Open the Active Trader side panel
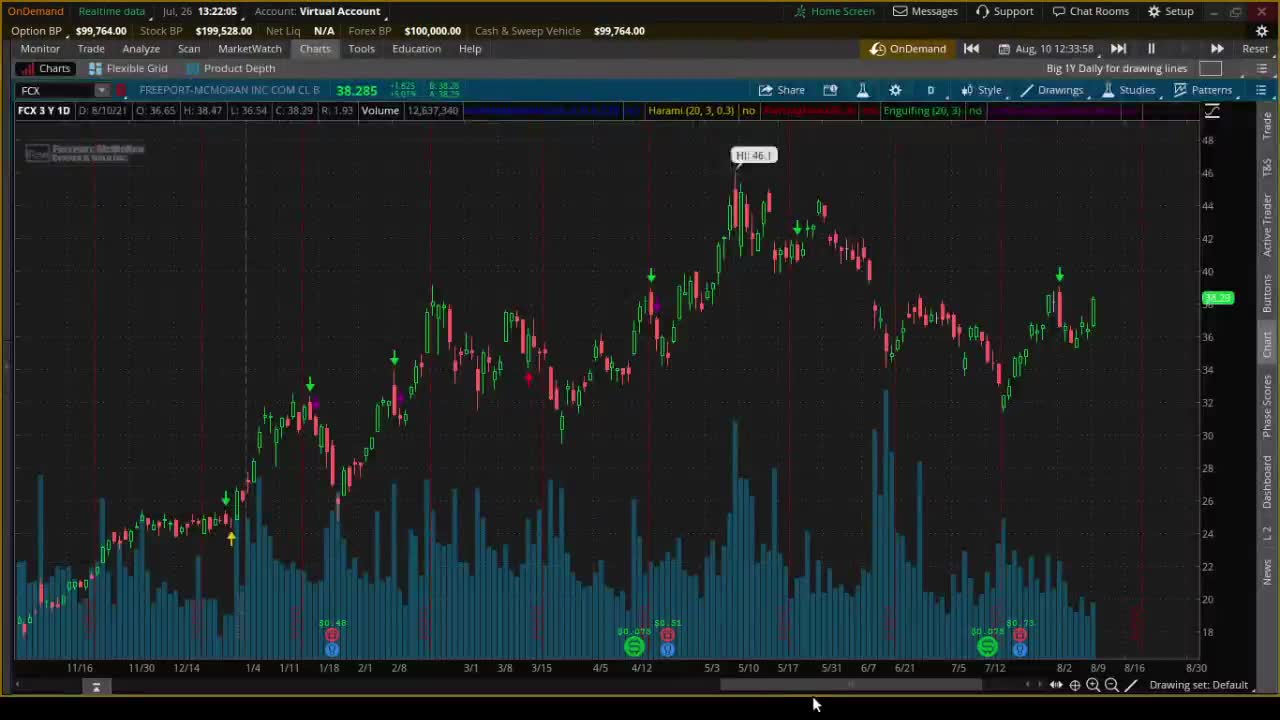 point(1267,225)
